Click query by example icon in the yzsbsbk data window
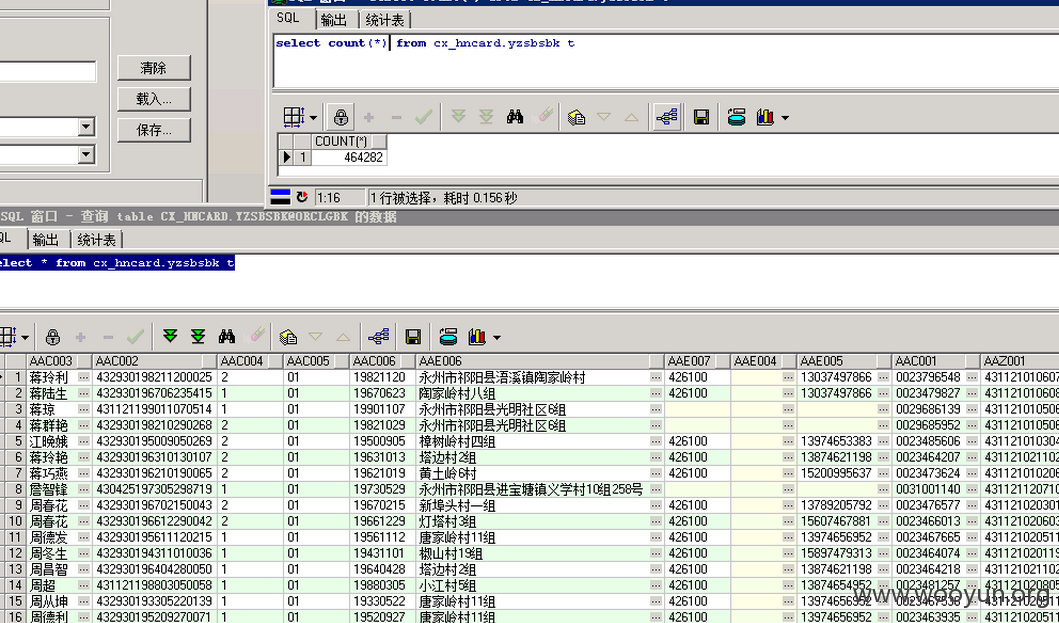This screenshot has height=623, width=1059. coord(288,337)
